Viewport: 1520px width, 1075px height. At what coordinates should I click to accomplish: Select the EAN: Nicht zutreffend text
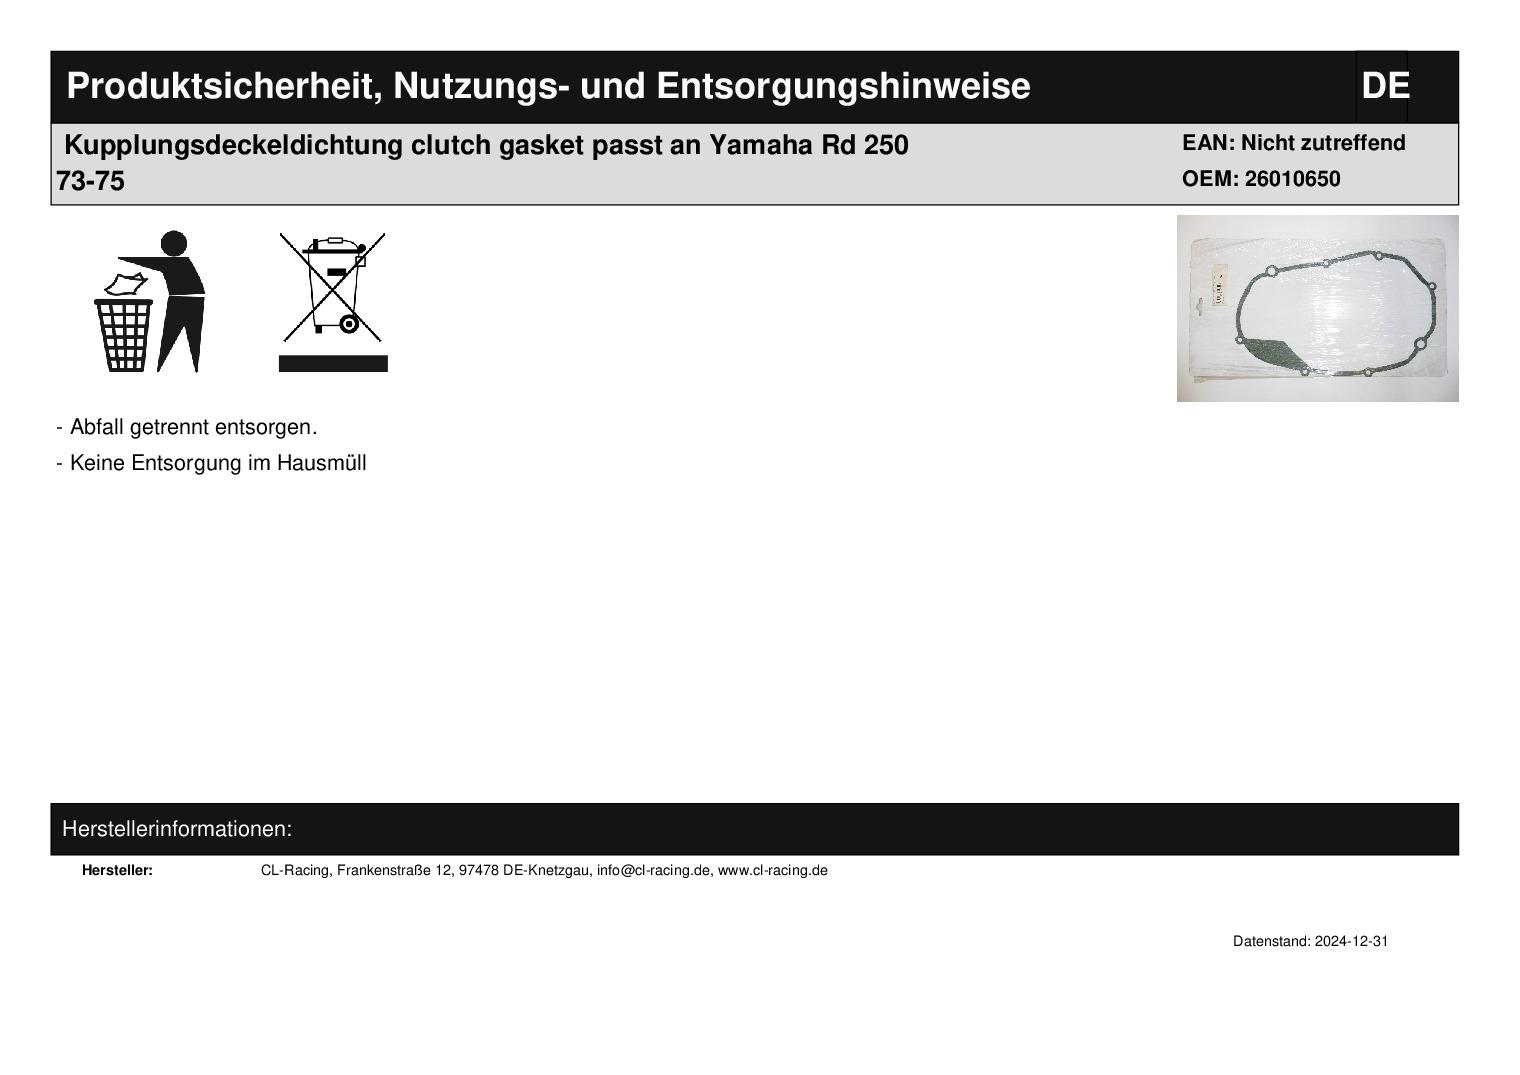coord(1294,143)
